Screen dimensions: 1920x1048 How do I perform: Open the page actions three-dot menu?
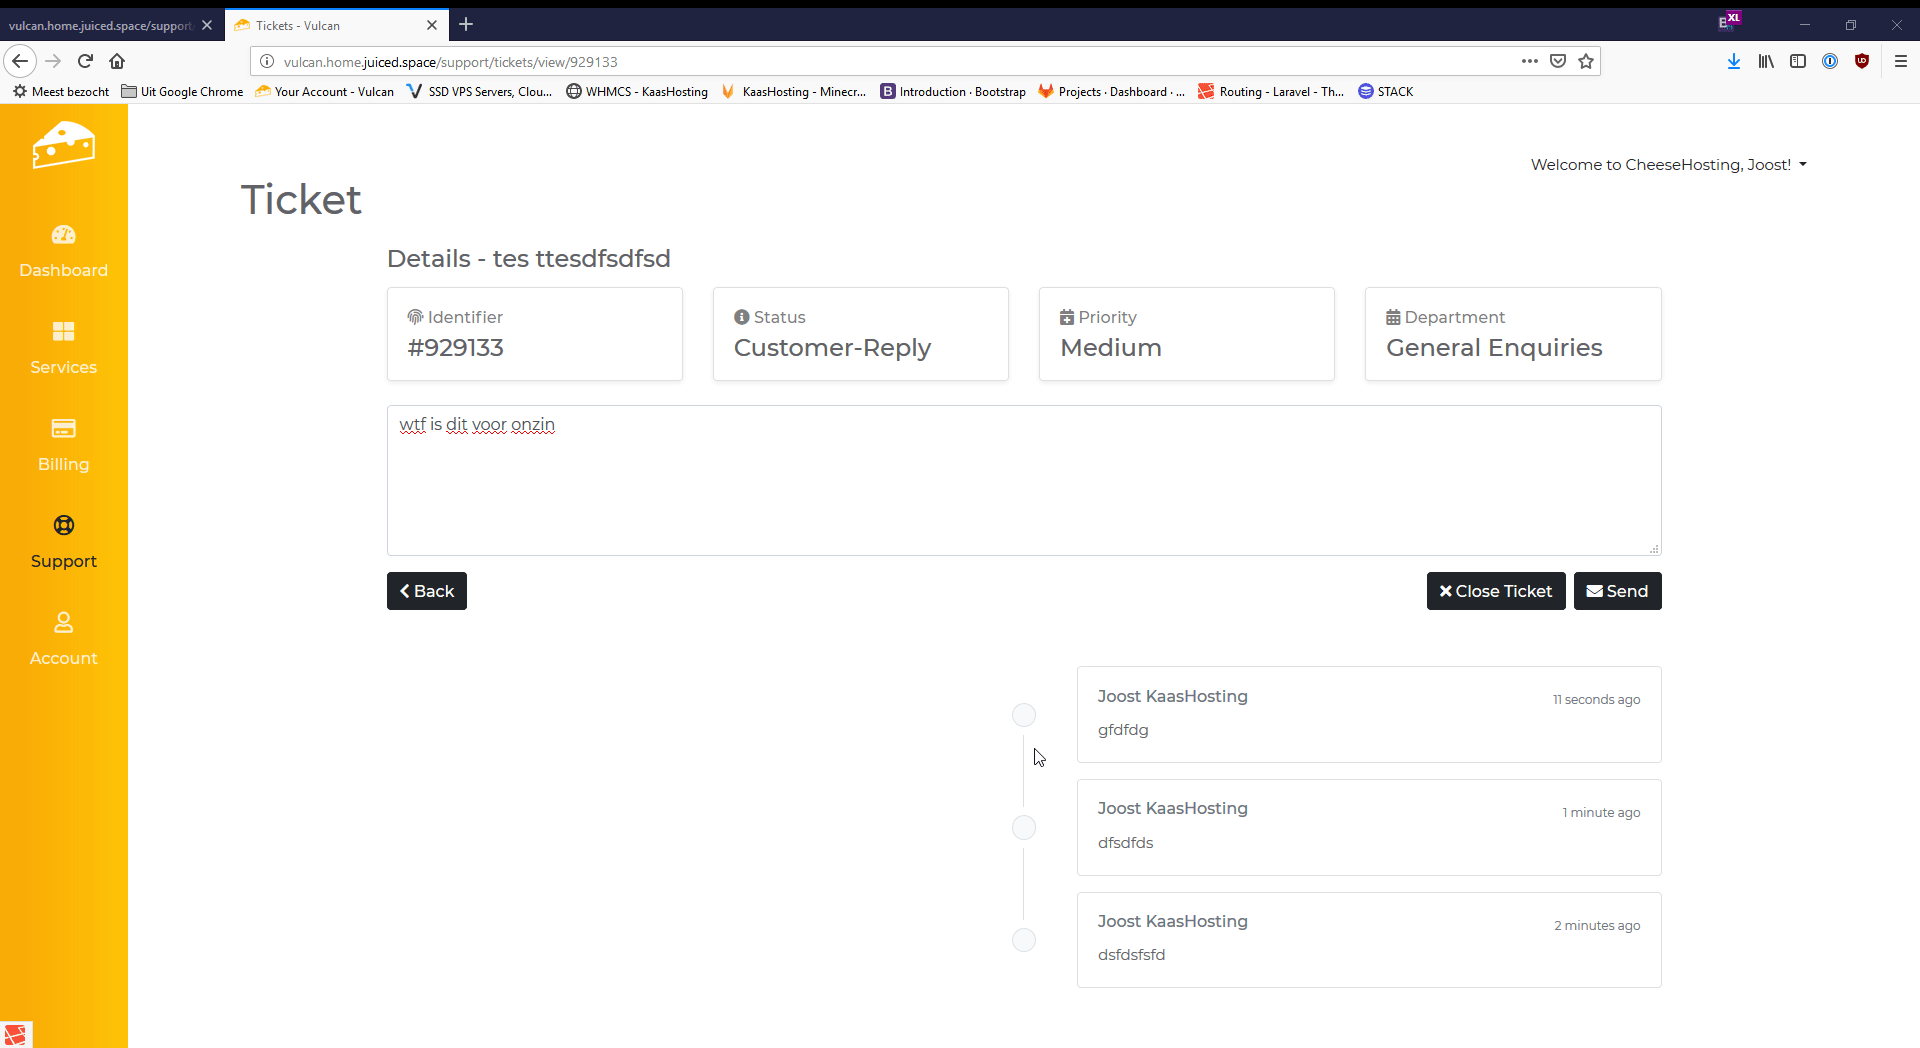[x=1529, y=61]
